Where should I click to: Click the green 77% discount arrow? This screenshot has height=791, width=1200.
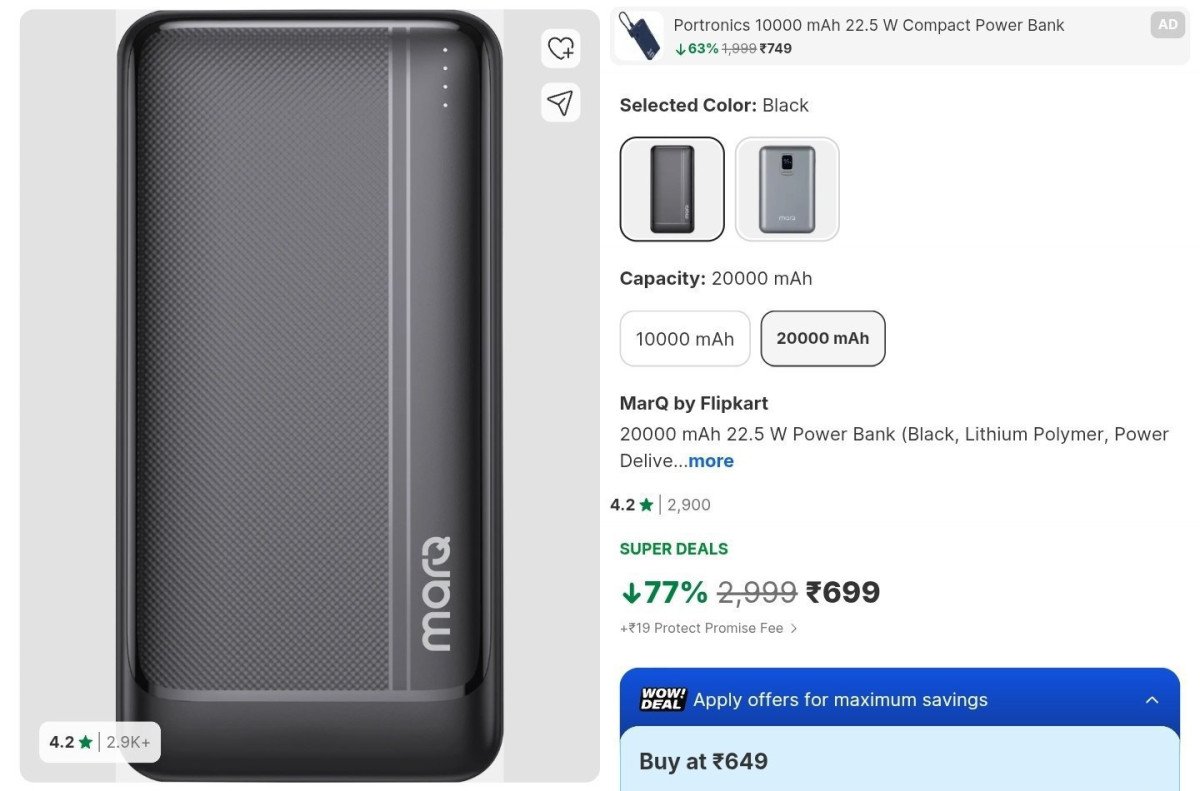[x=631, y=592]
